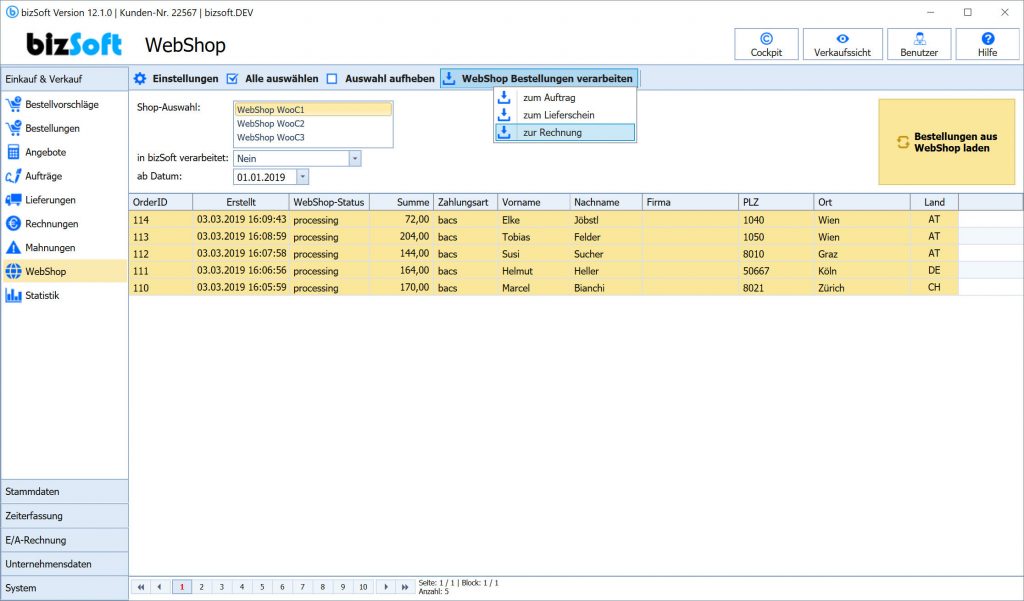This screenshot has height=601, width=1024.
Task: Open the ab Datum date picker arrow
Action: point(302,177)
